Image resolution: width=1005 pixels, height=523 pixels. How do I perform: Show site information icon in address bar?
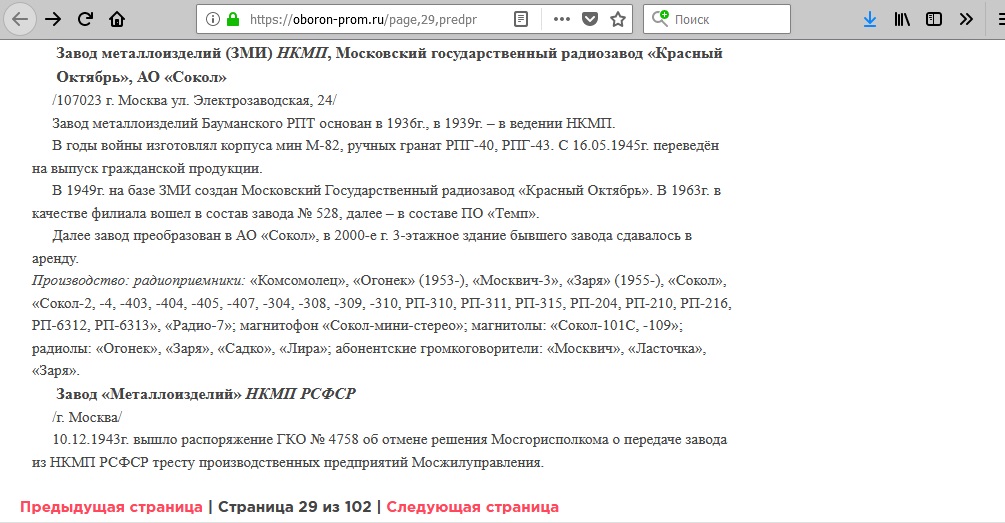[x=211, y=19]
